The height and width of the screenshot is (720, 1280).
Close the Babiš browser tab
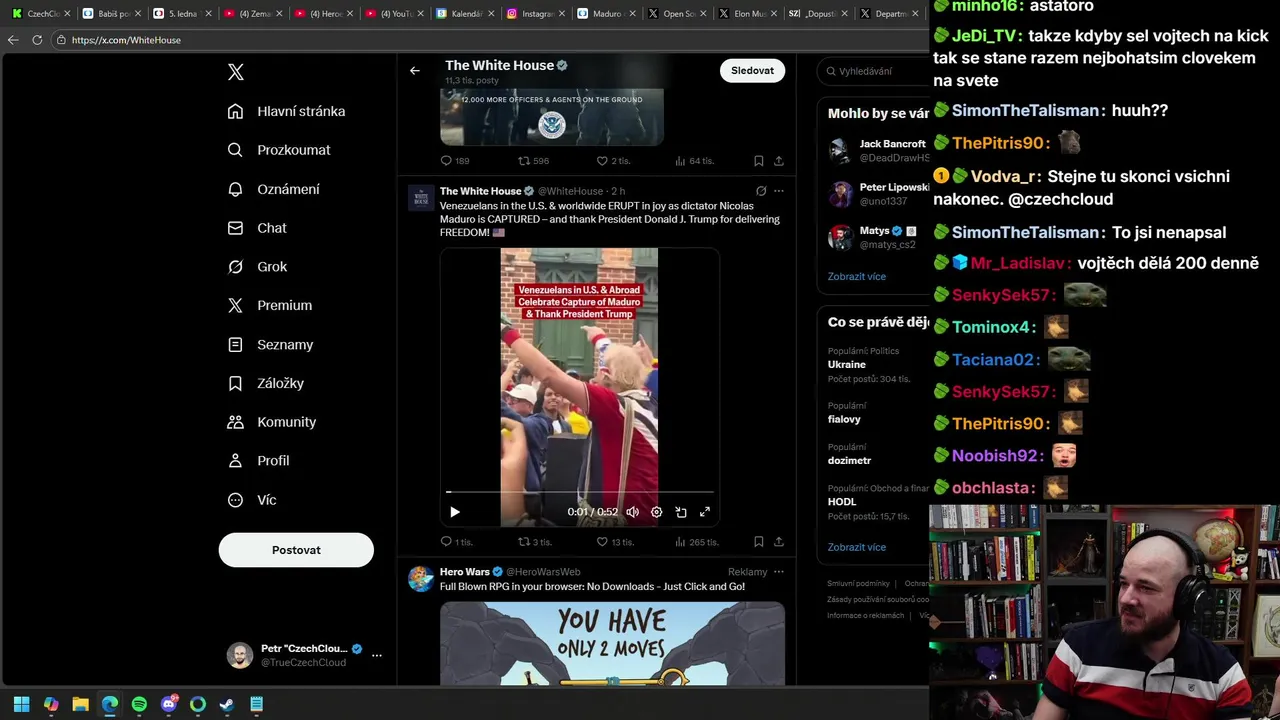pyautogui.click(x=138, y=14)
